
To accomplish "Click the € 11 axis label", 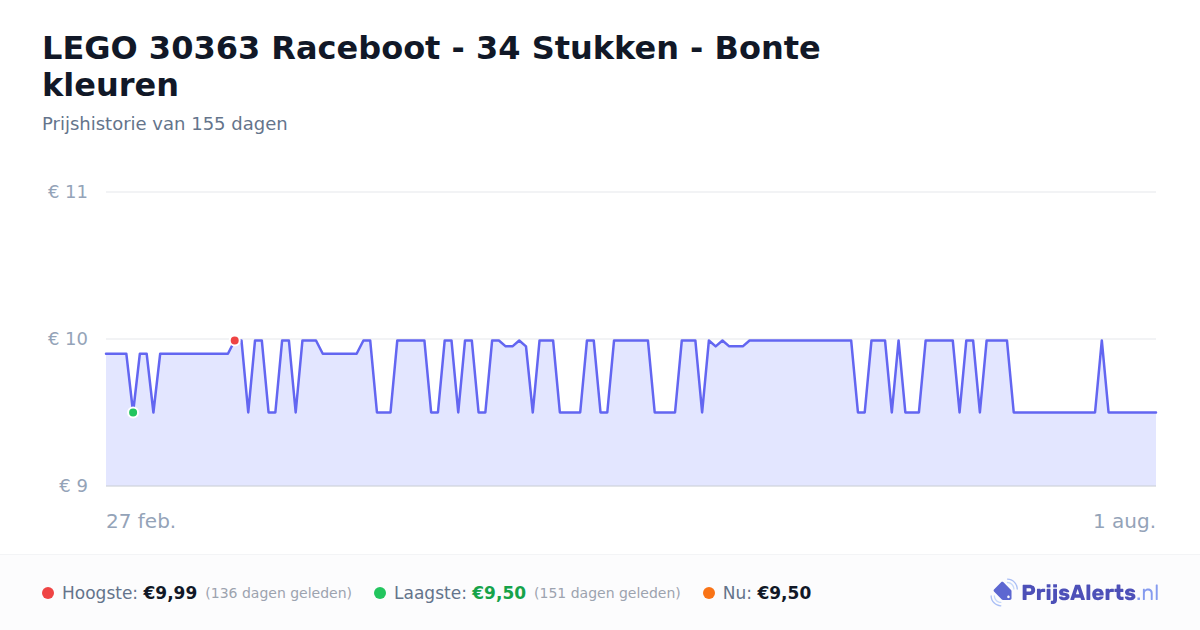I will [x=68, y=192].
